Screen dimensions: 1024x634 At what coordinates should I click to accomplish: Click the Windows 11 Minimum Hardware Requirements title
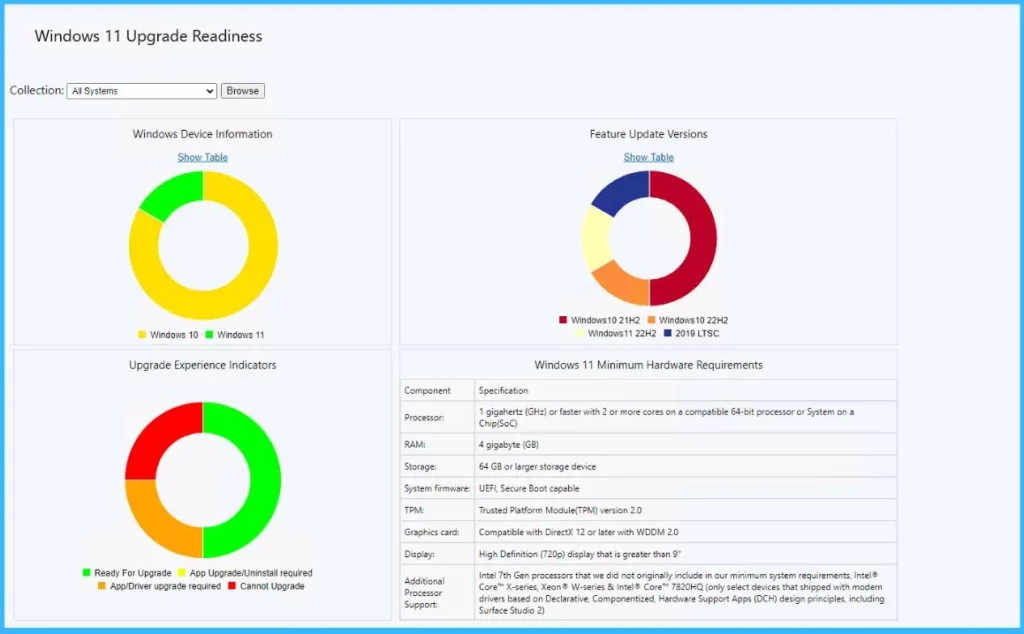click(648, 365)
